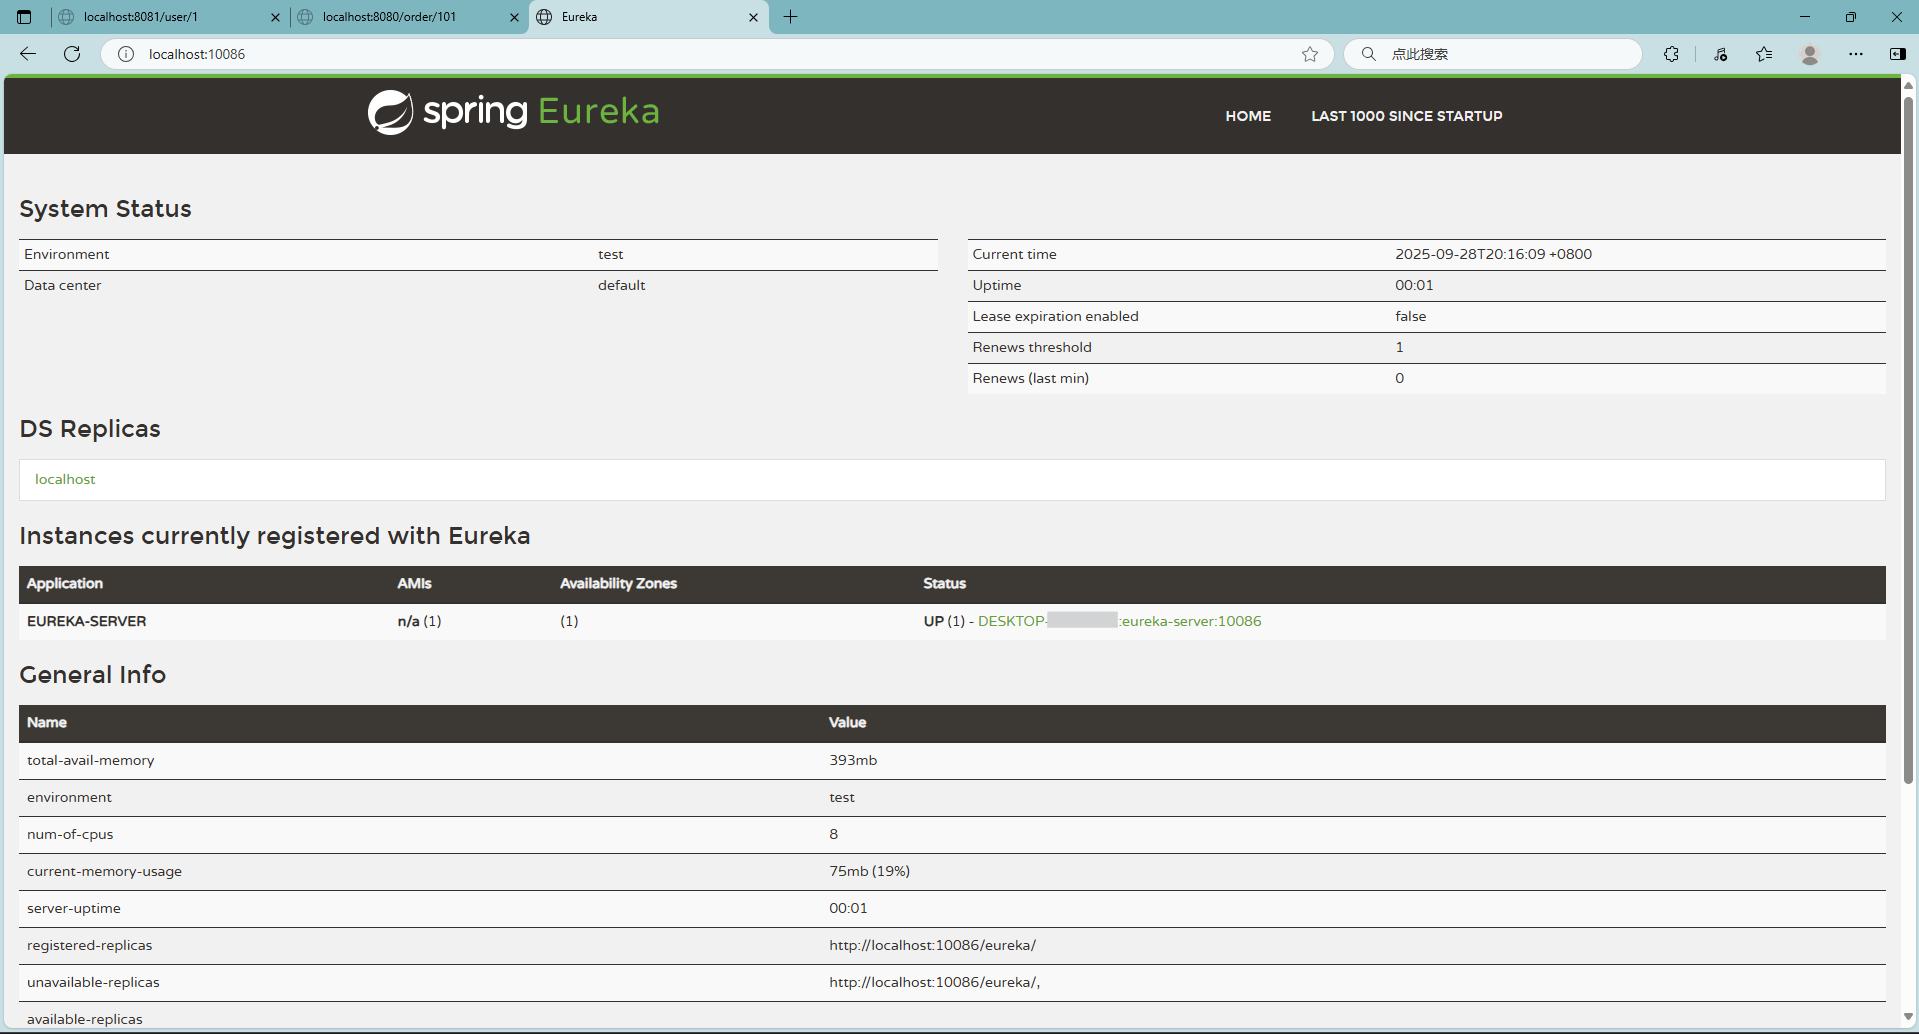The width and height of the screenshot is (1919, 1034).
Task: Open the favorites list icon
Action: pyautogui.click(x=1764, y=54)
